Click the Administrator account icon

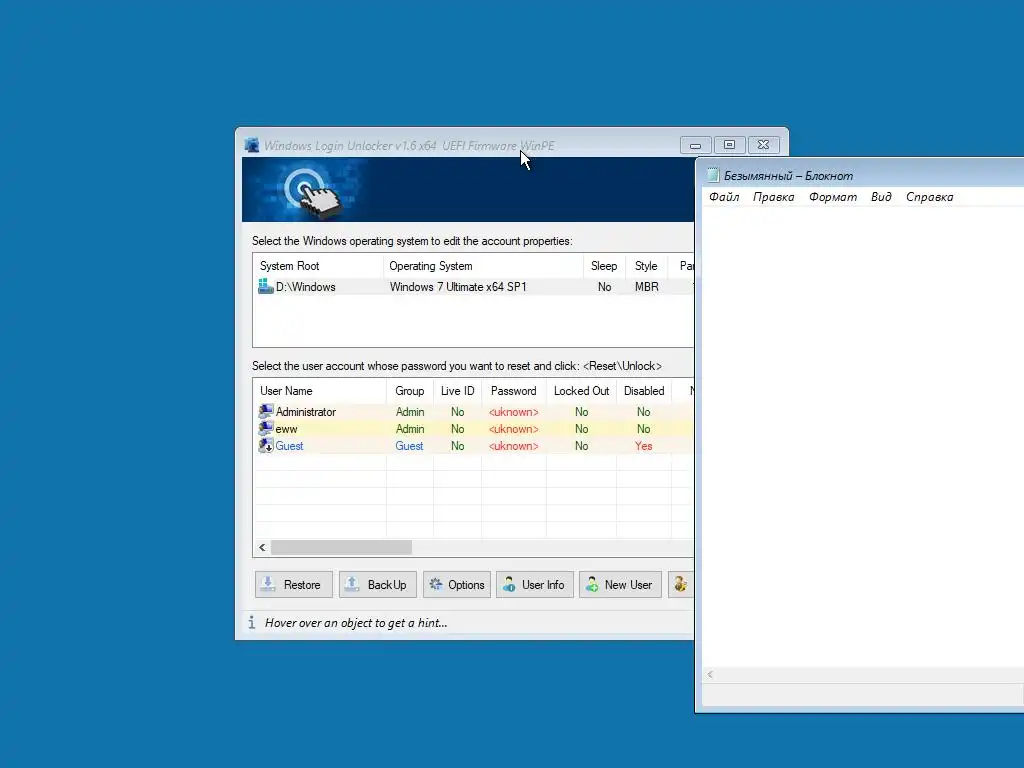tap(266, 411)
